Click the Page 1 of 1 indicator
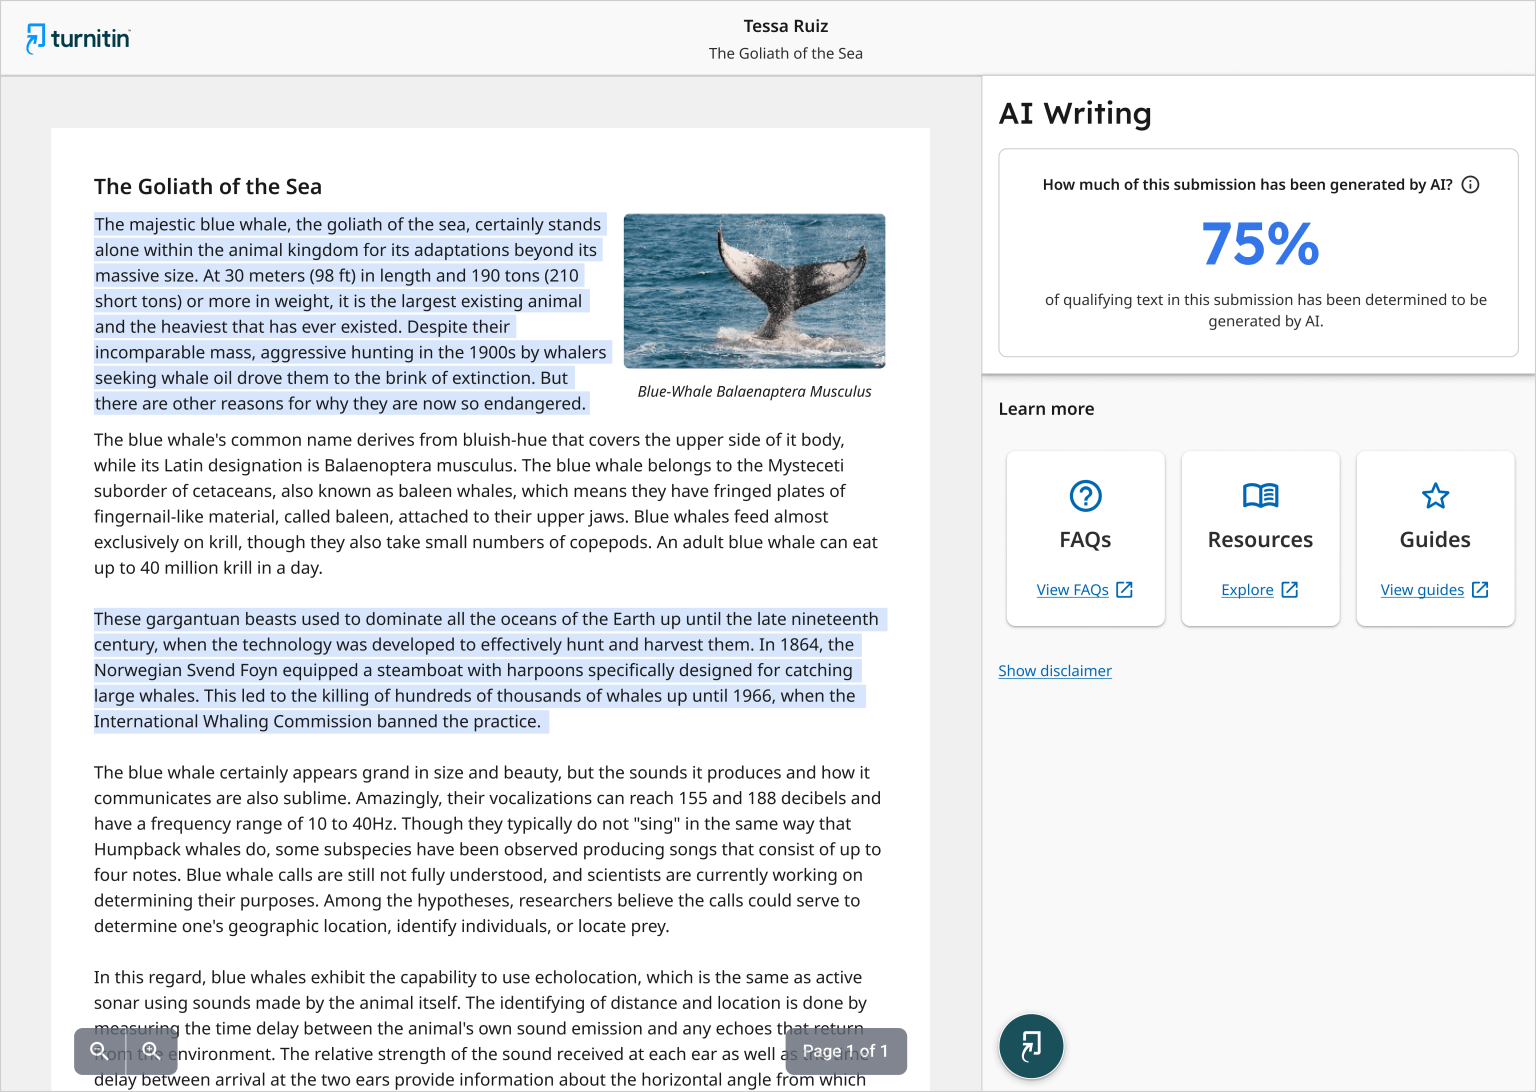Viewport: 1536px width, 1092px height. click(x=846, y=1051)
